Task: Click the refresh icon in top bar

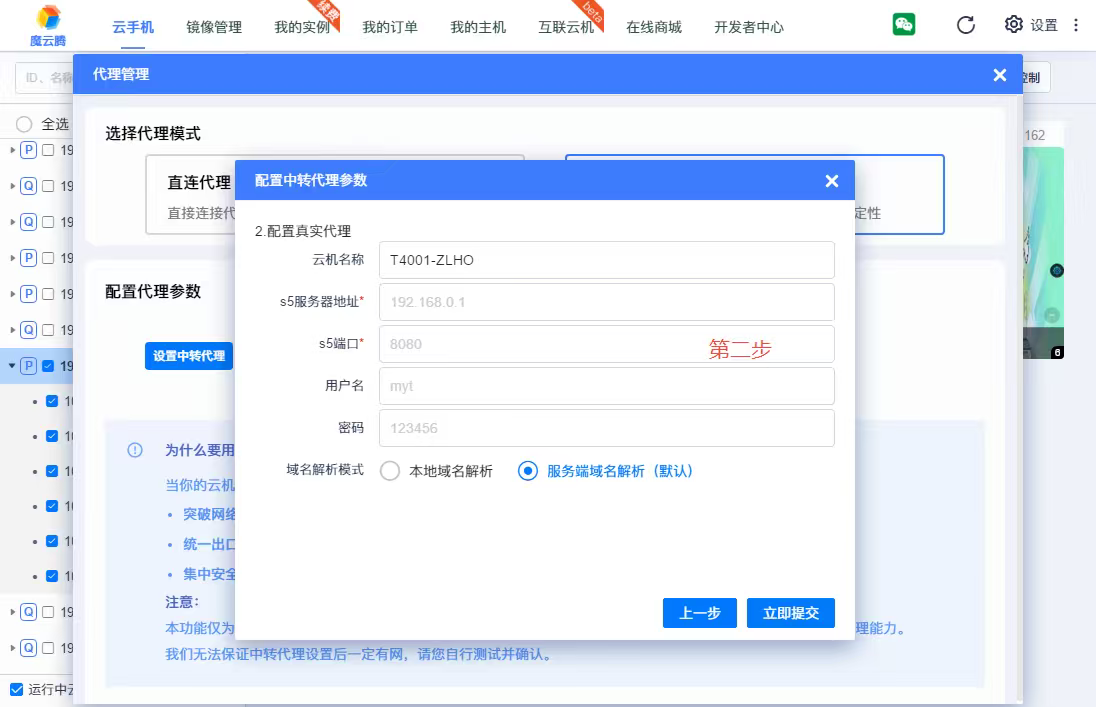Action: [965, 25]
